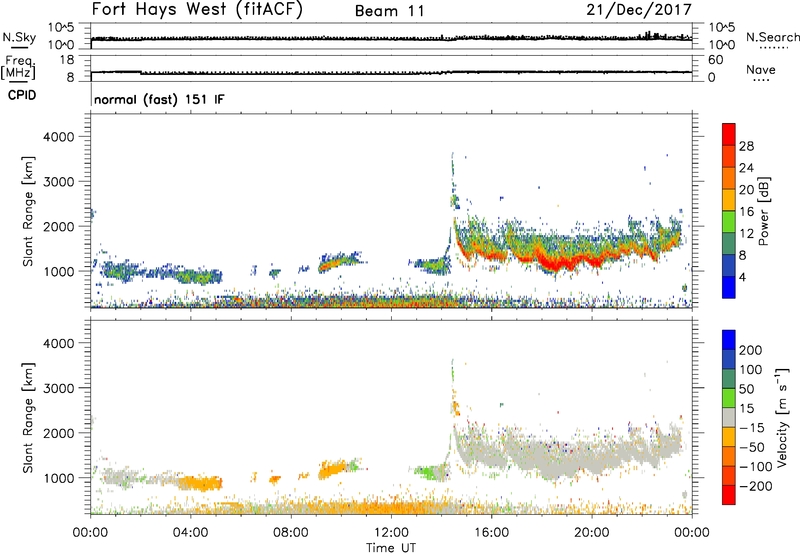Click the '2000' range tick in the velocity panel

[59, 433]
